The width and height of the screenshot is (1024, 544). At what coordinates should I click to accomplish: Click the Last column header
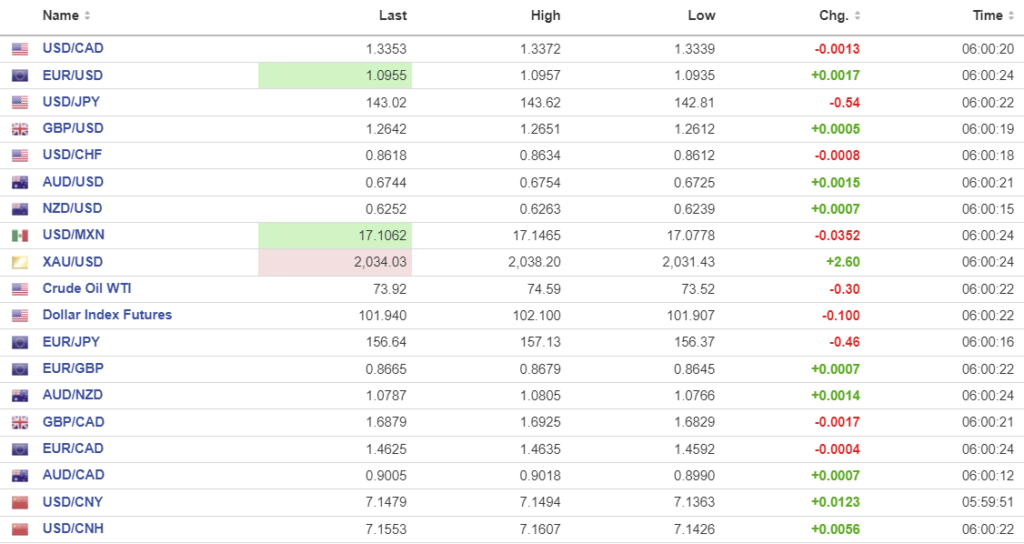click(x=393, y=16)
